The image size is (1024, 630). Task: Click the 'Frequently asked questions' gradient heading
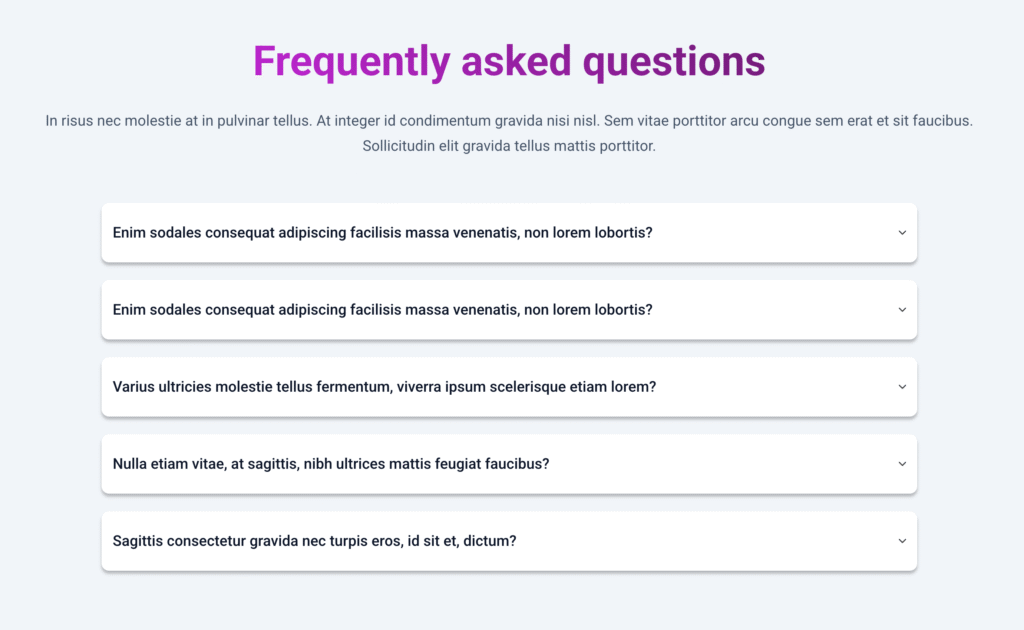coord(509,61)
